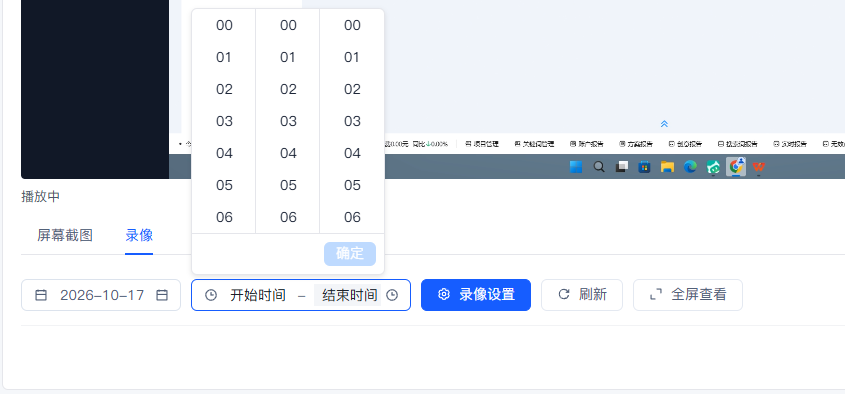
Task: Choose second 01 in the last time column
Action: tap(352, 57)
